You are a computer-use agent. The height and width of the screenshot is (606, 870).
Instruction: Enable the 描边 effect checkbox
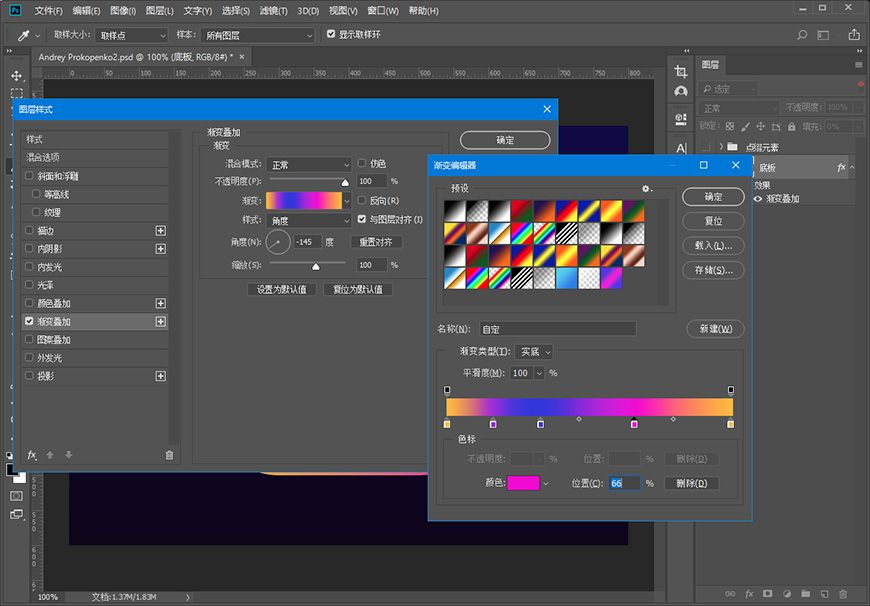click(x=29, y=230)
